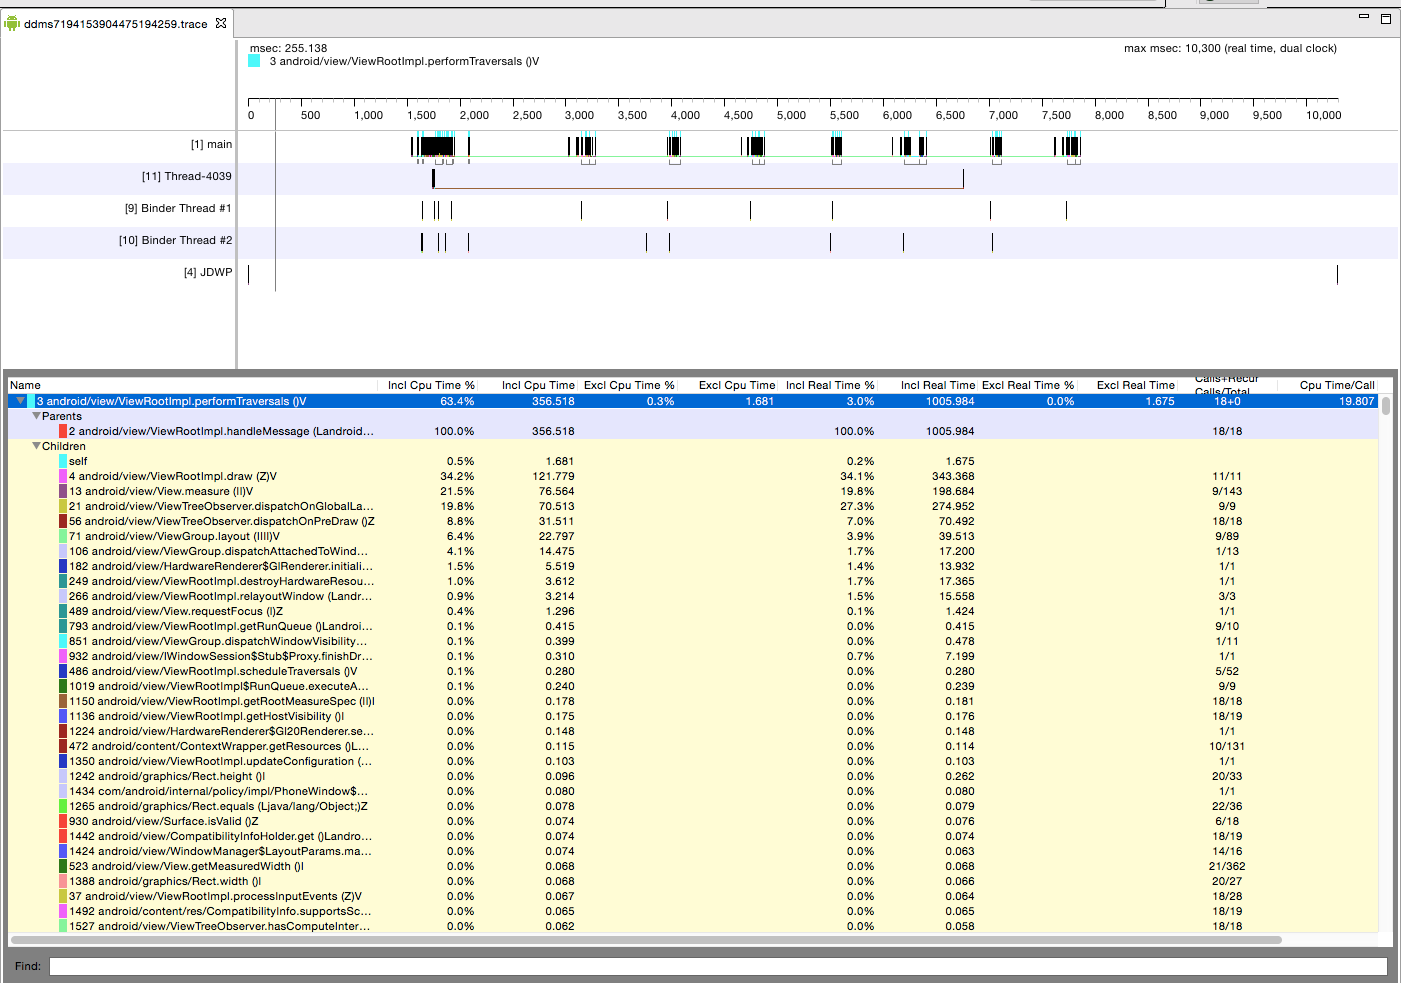Click the color box beside dispatchOnPreDraw
This screenshot has width=1401, height=983.
[x=63, y=521]
